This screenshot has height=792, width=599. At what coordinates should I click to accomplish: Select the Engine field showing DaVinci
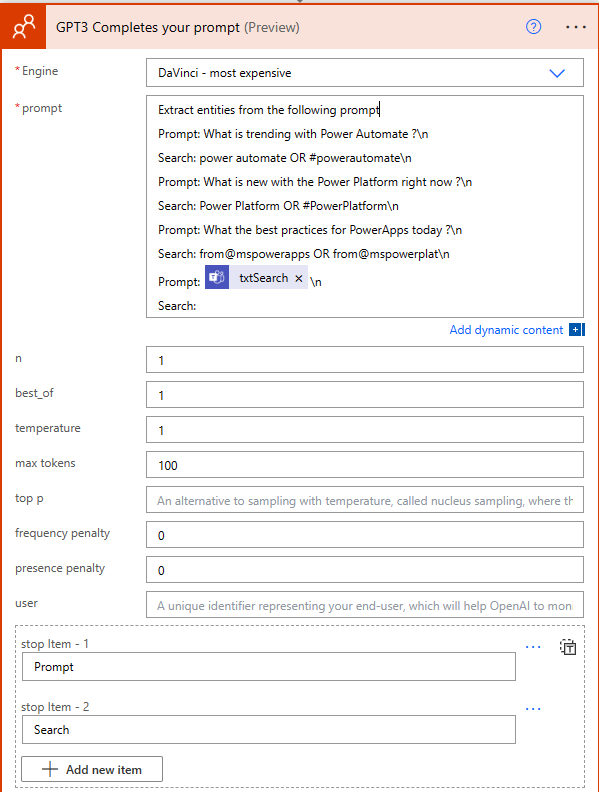point(365,73)
